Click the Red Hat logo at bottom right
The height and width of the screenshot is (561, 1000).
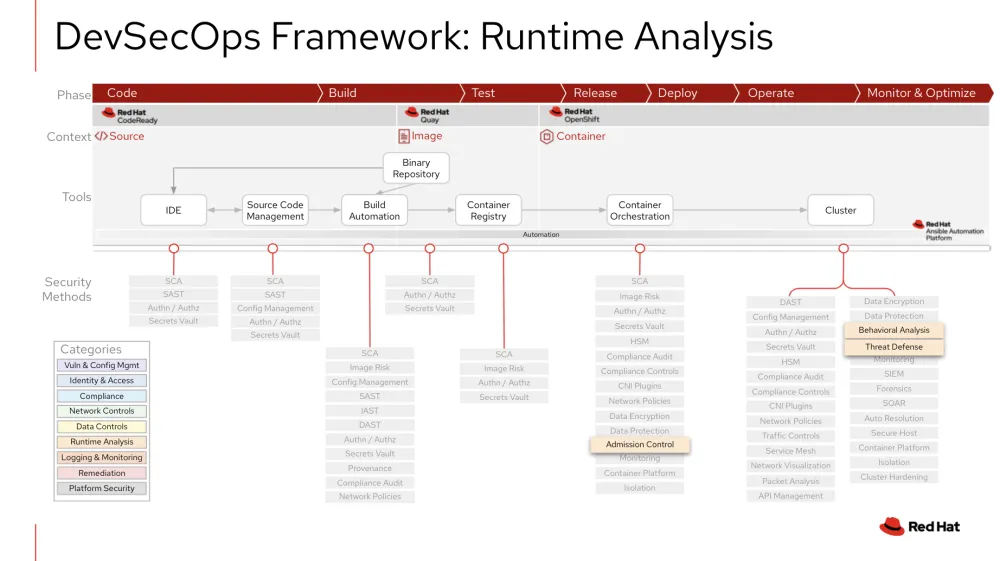click(919, 527)
